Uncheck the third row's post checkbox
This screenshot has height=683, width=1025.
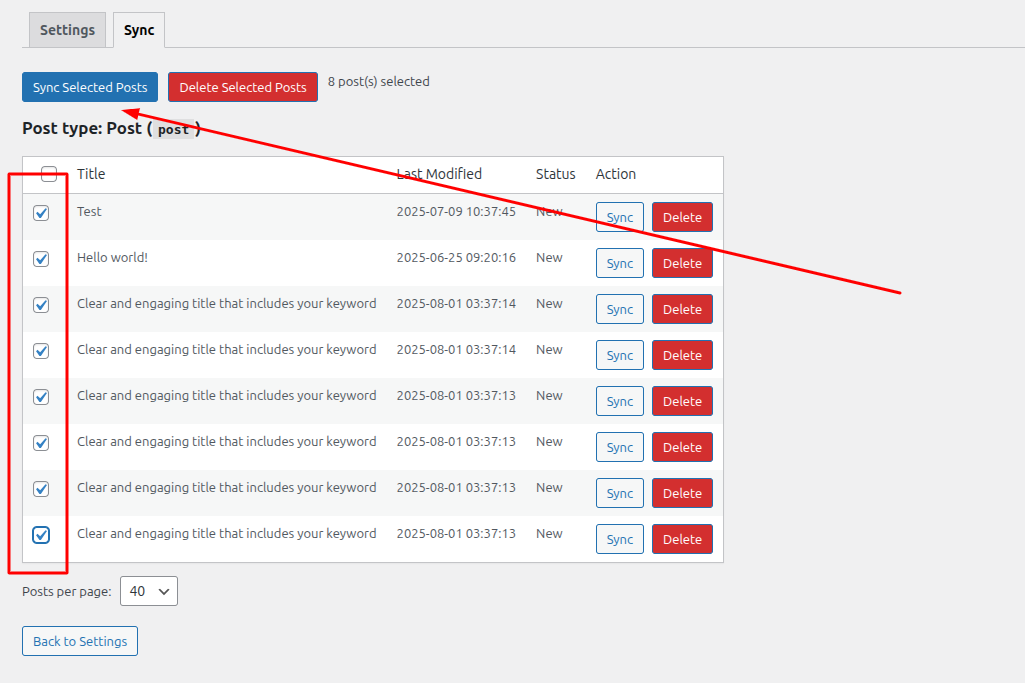pyautogui.click(x=41, y=305)
